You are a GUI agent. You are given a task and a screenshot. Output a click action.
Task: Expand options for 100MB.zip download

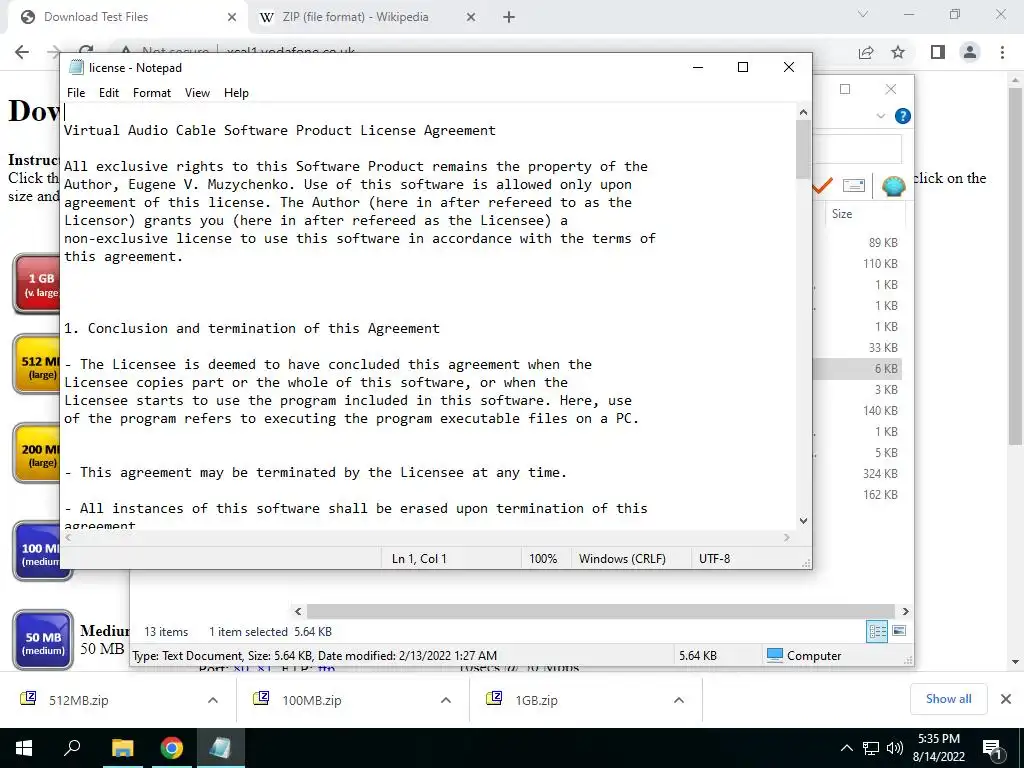coord(446,700)
